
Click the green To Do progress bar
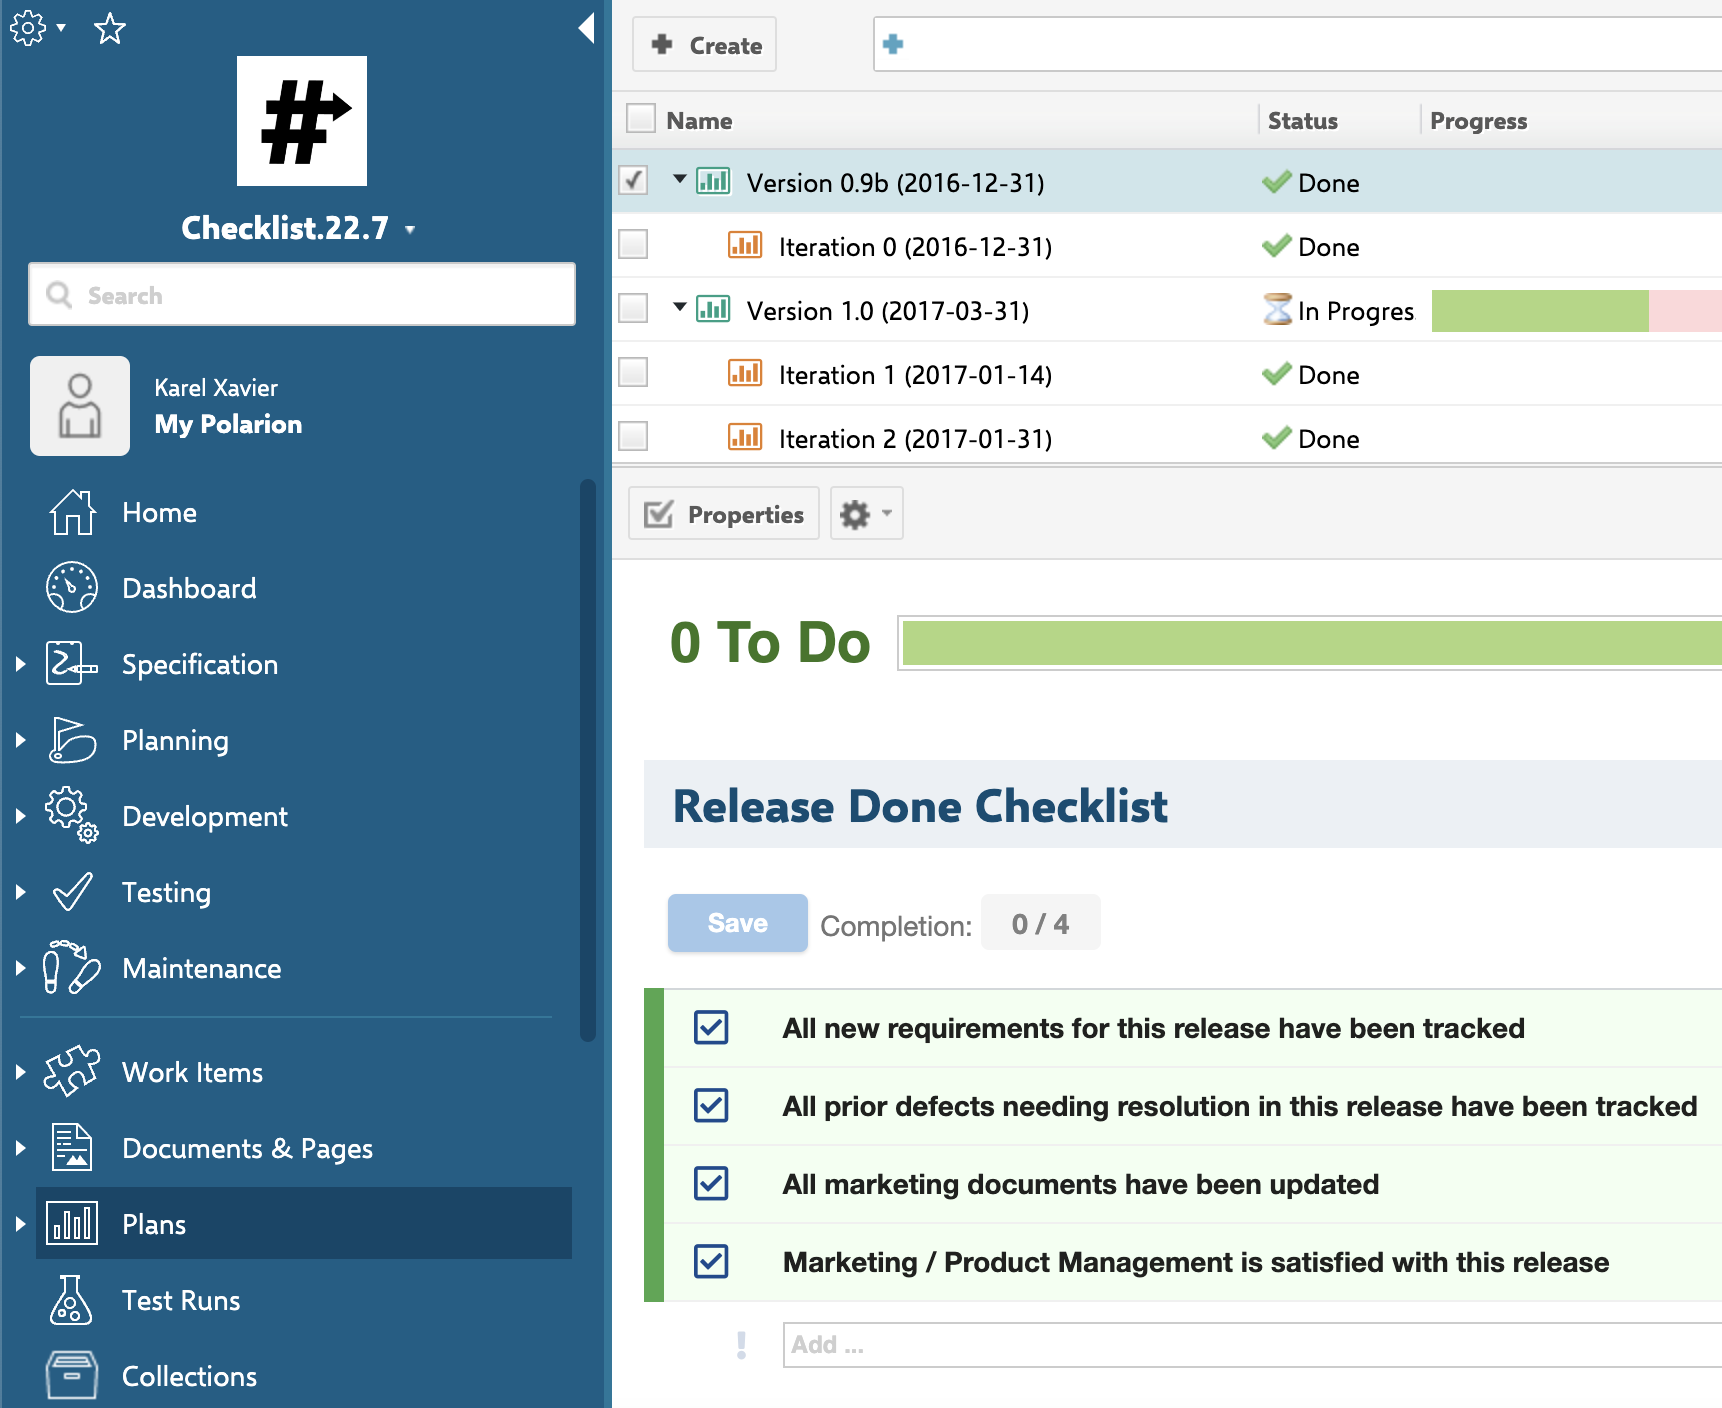pyautogui.click(x=1311, y=643)
